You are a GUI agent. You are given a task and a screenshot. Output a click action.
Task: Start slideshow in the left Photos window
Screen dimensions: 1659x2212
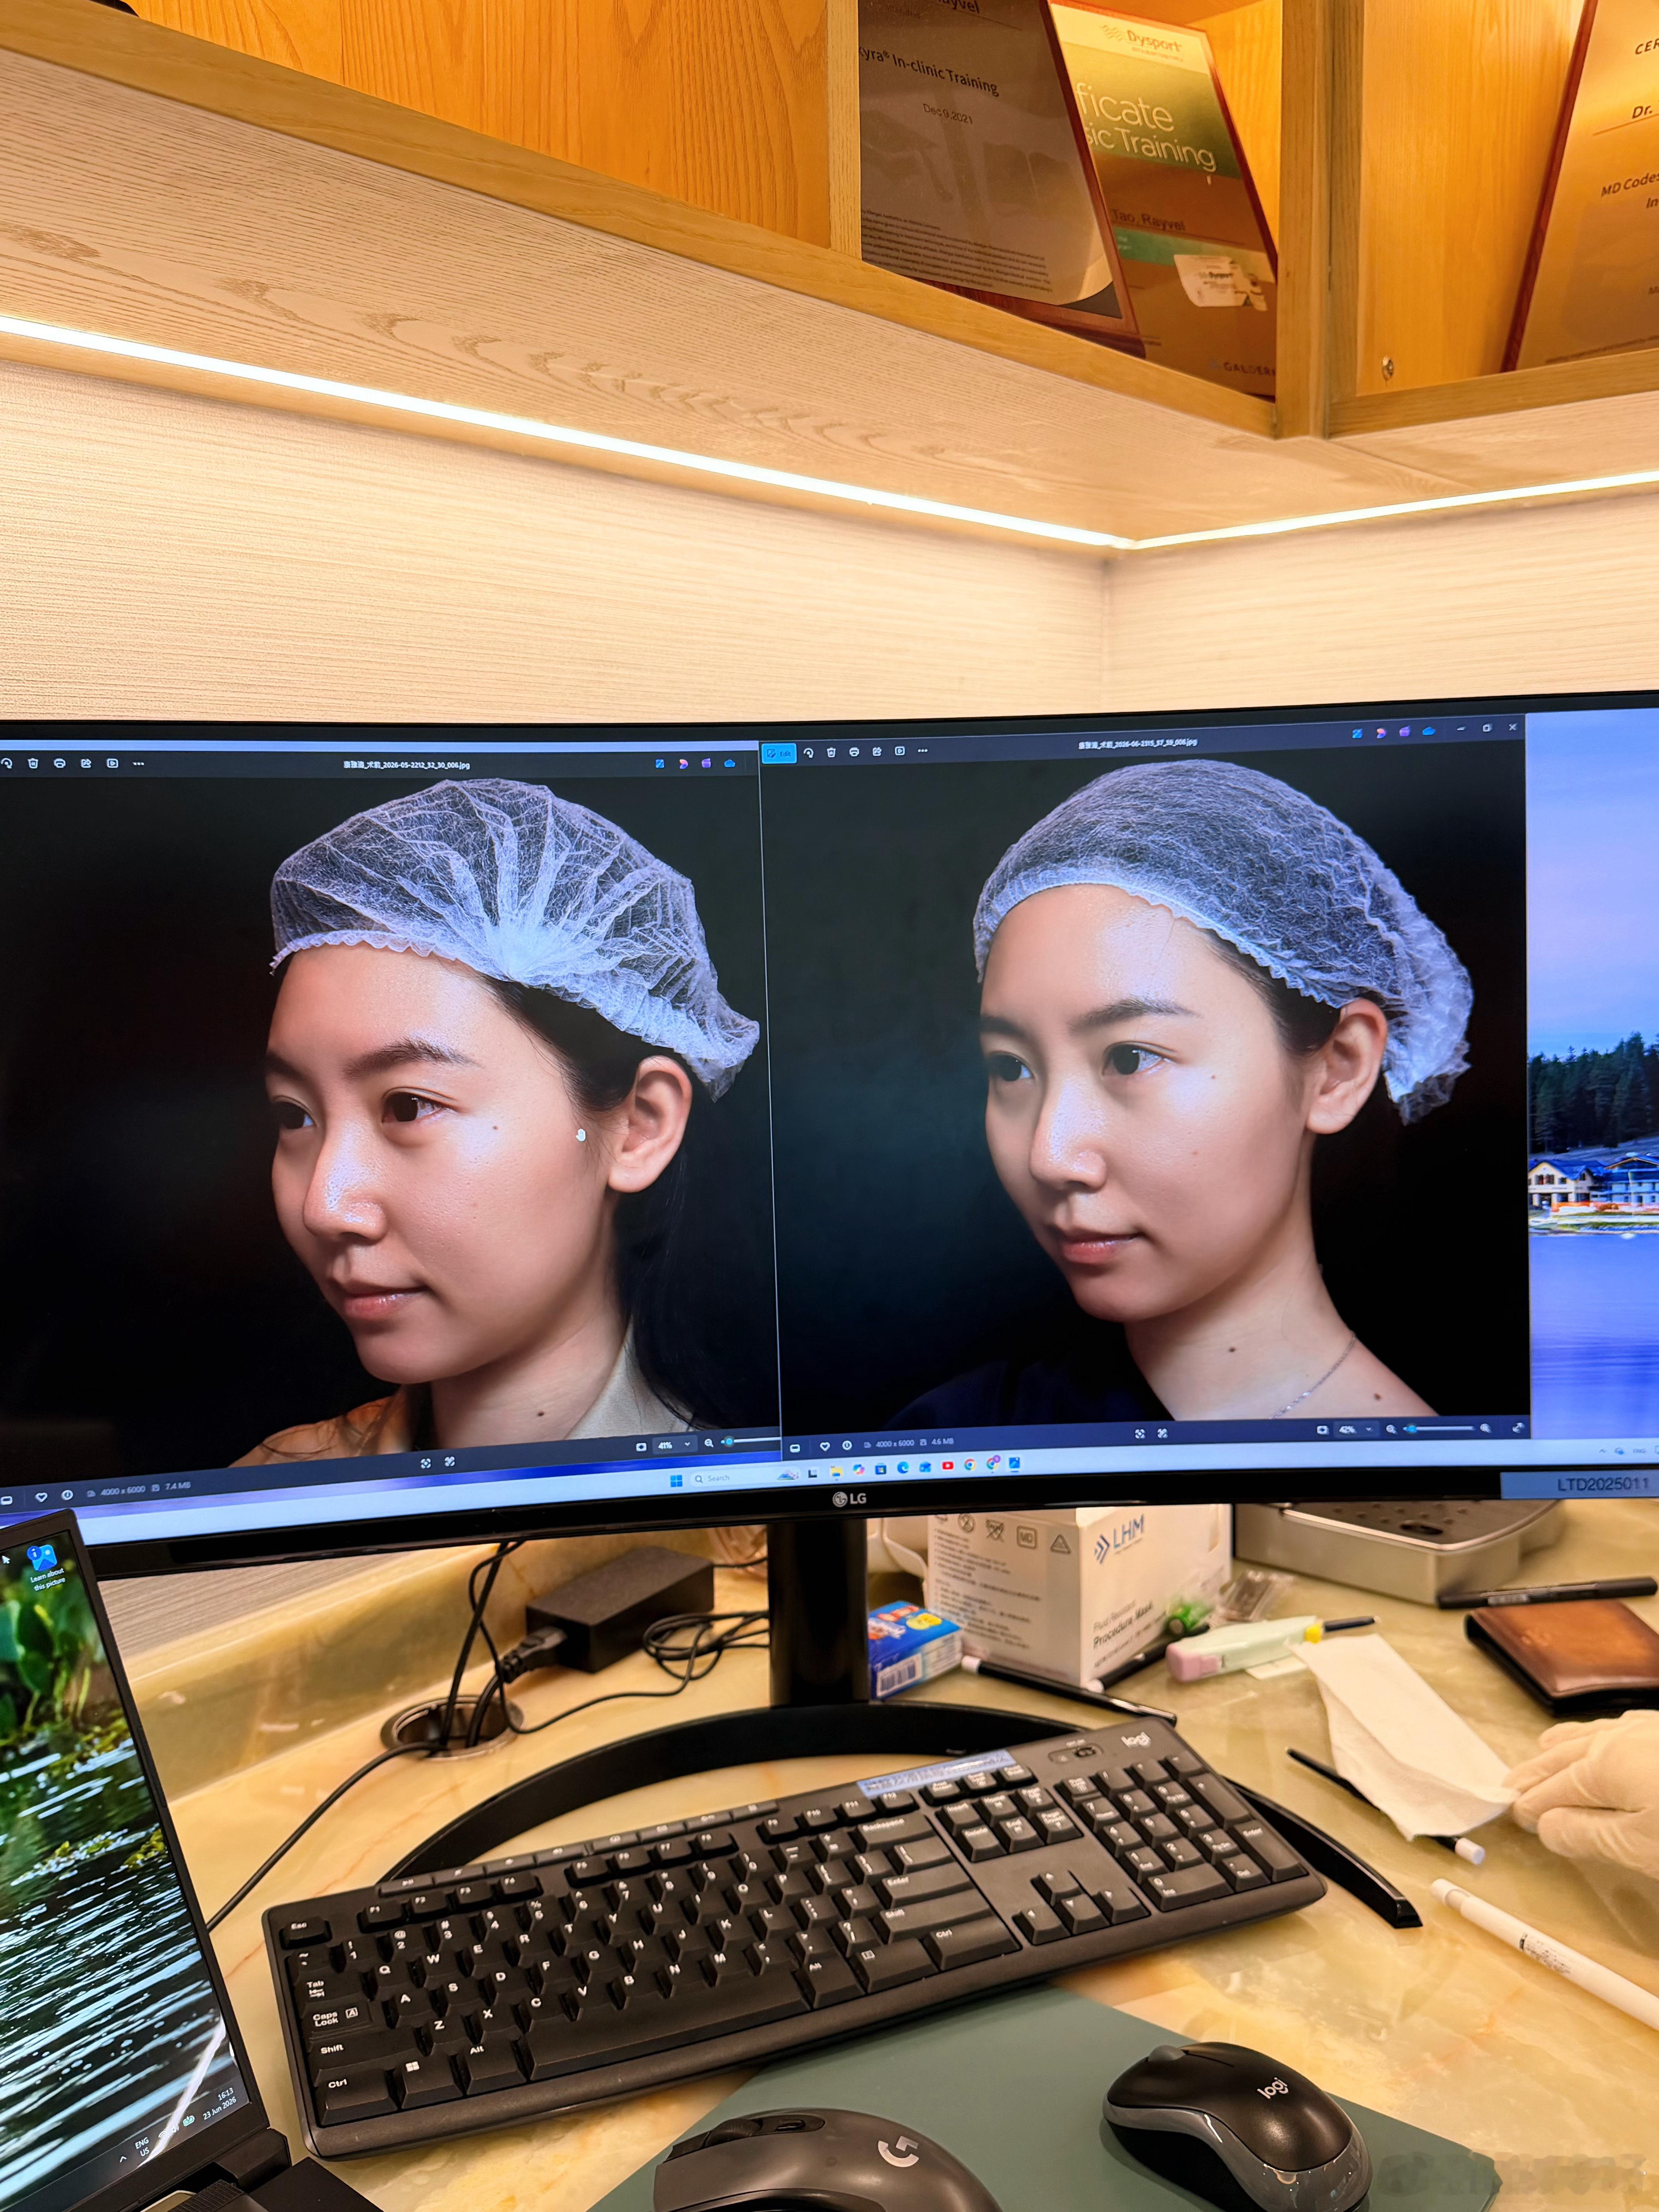113,763
